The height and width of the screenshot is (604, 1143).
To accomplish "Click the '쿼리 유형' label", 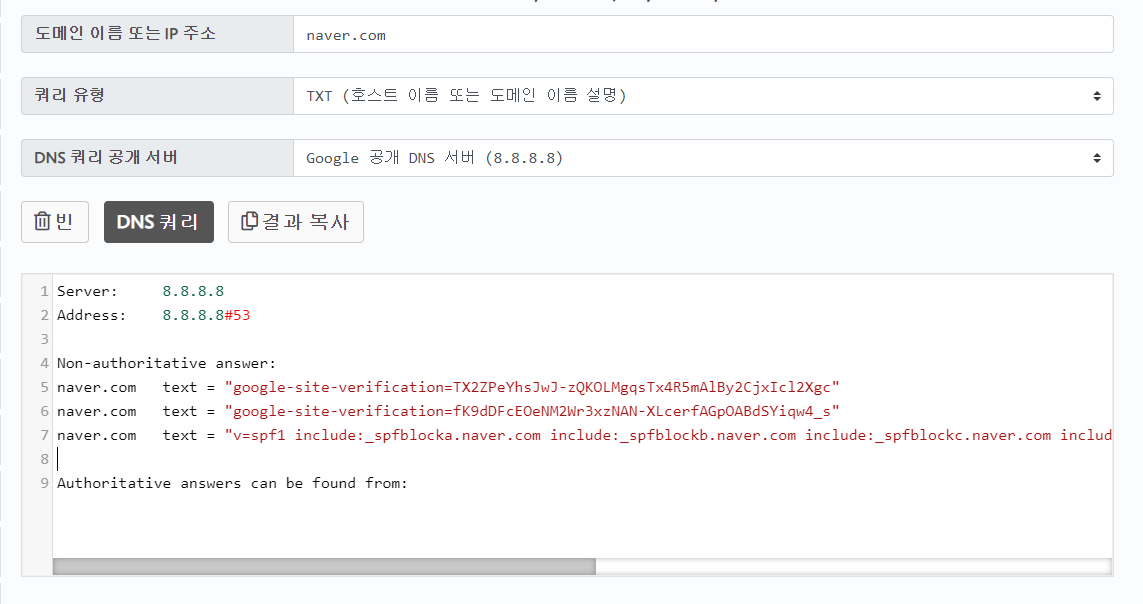I will pyautogui.click(x=70, y=95).
